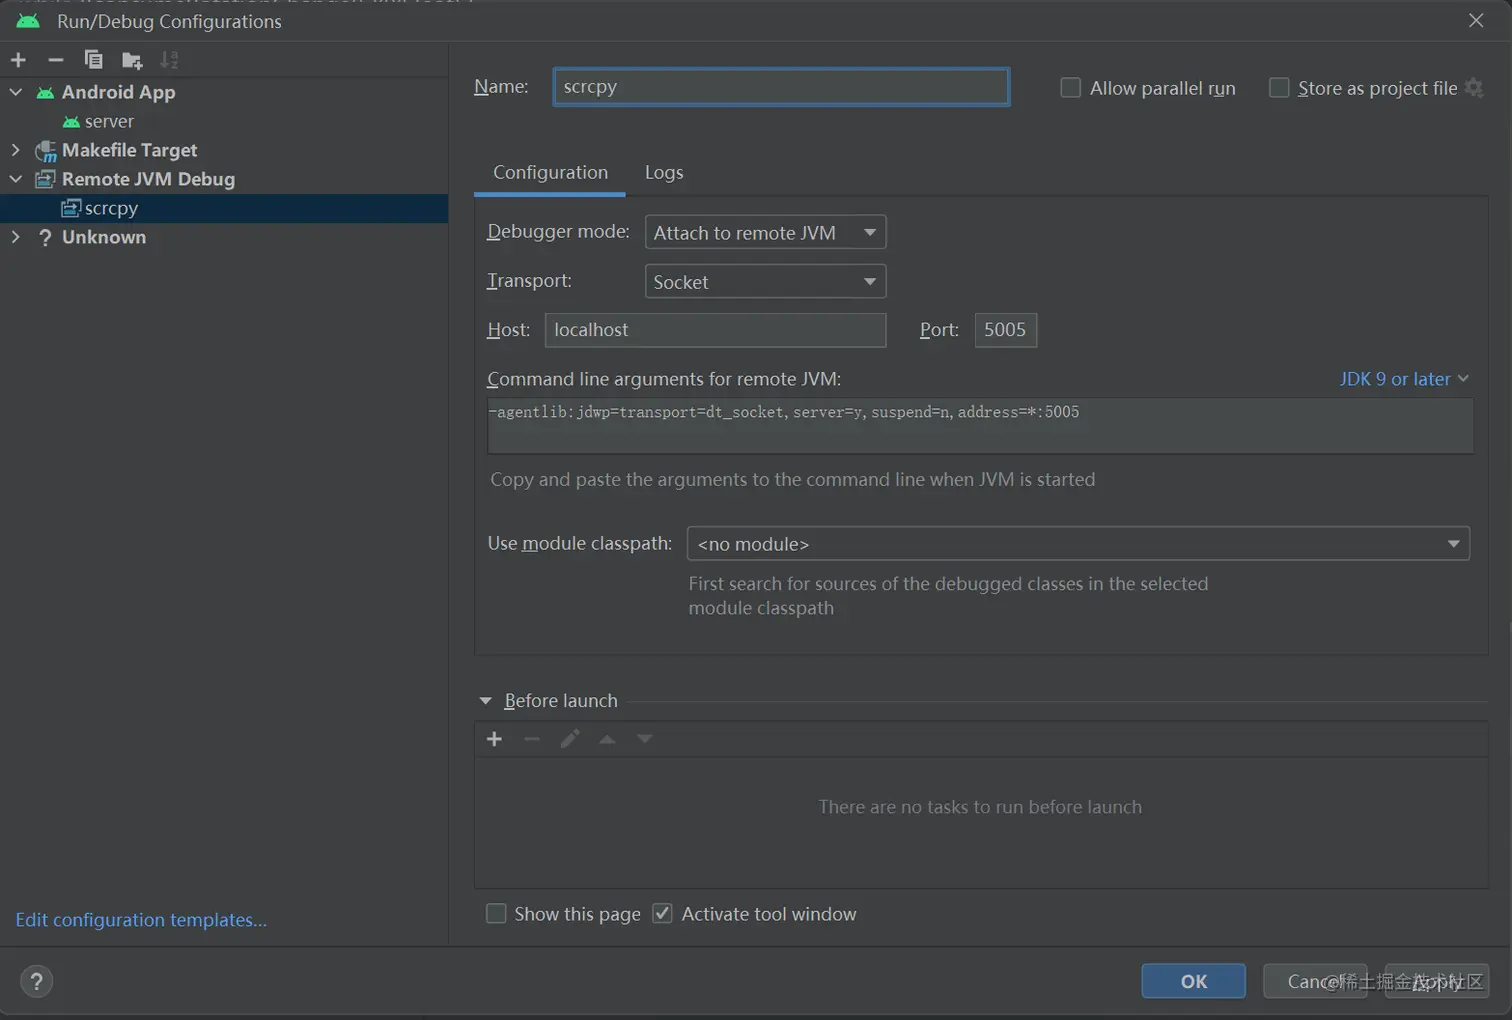Select the Remote JVM Debug tree label
The height and width of the screenshot is (1020, 1512).
148,179
